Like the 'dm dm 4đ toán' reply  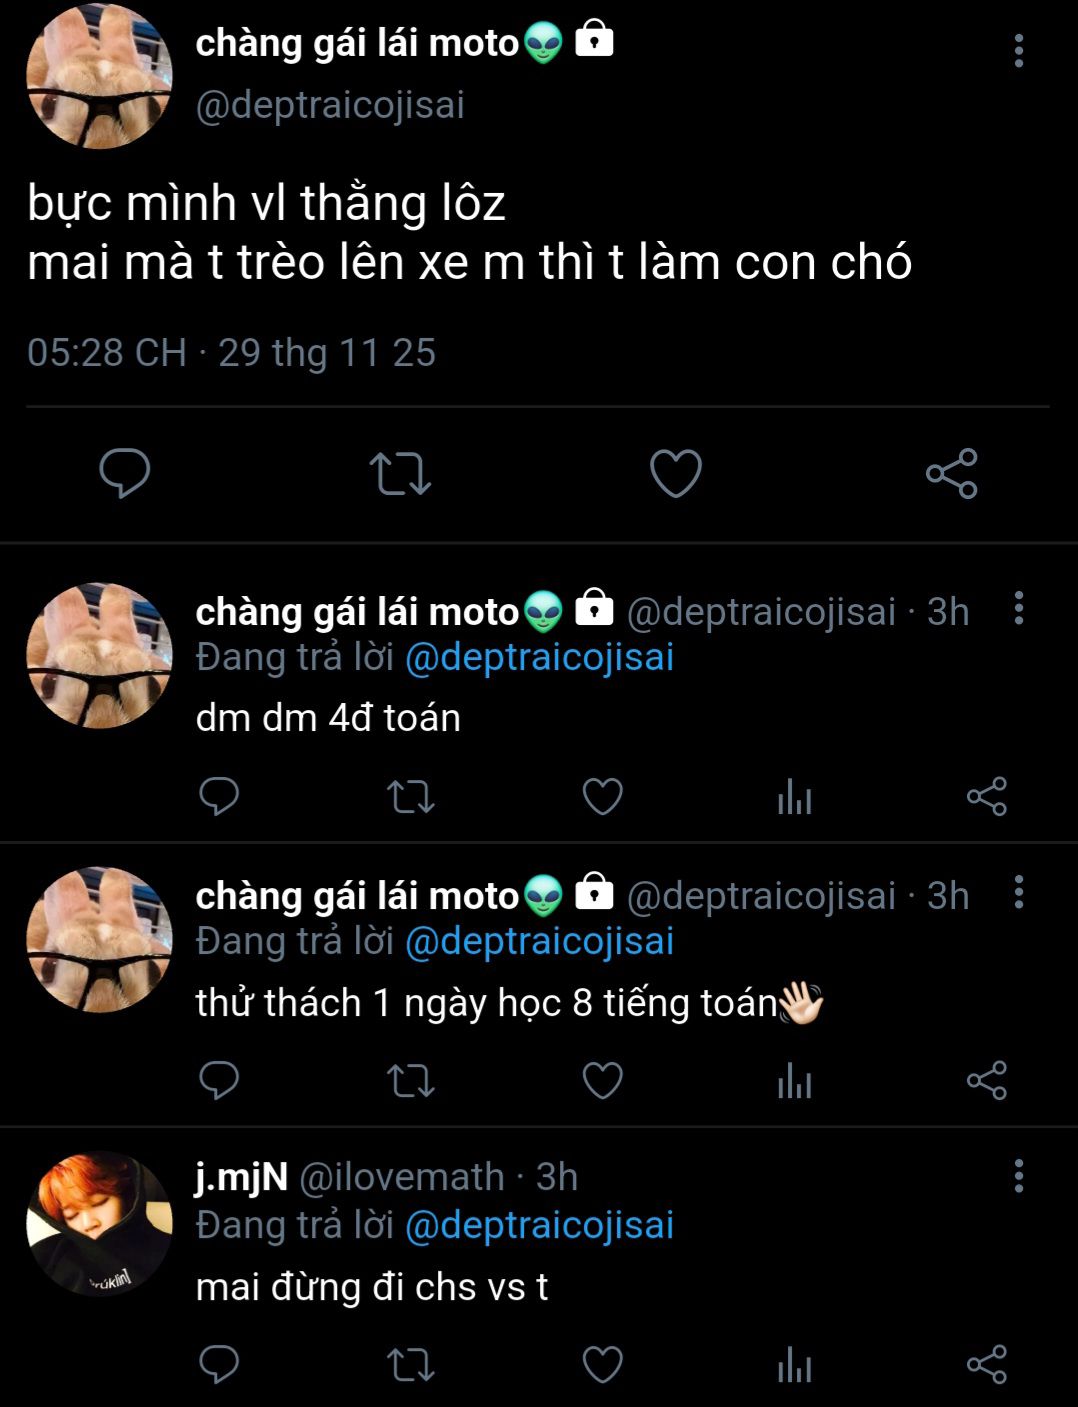pyautogui.click(x=602, y=797)
